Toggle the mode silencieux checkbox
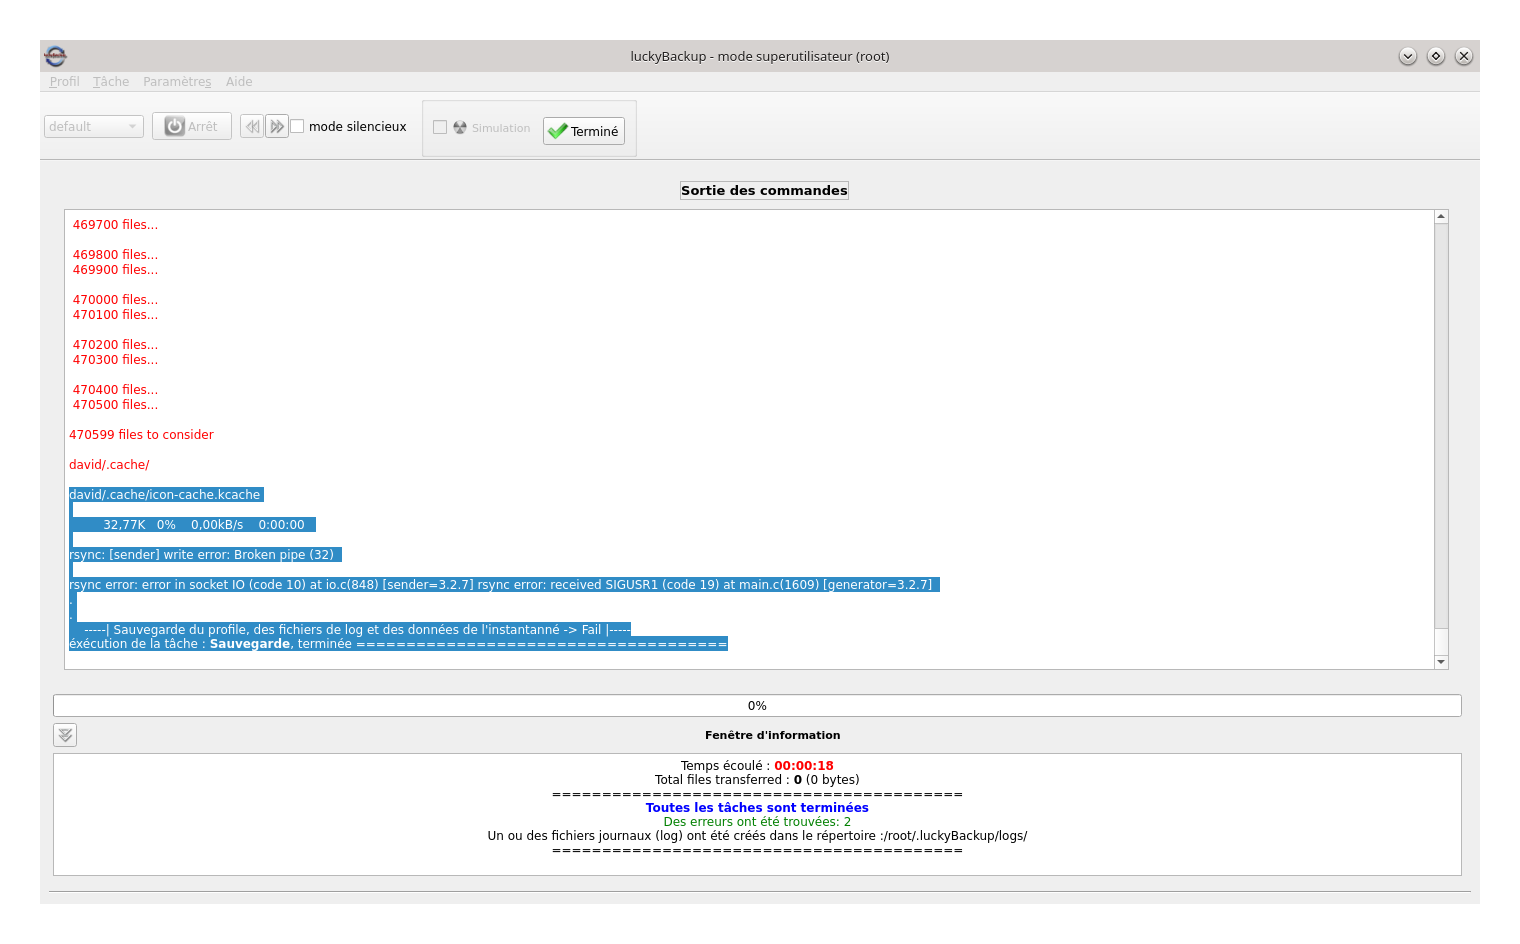This screenshot has width=1520, height=944. tap(297, 126)
